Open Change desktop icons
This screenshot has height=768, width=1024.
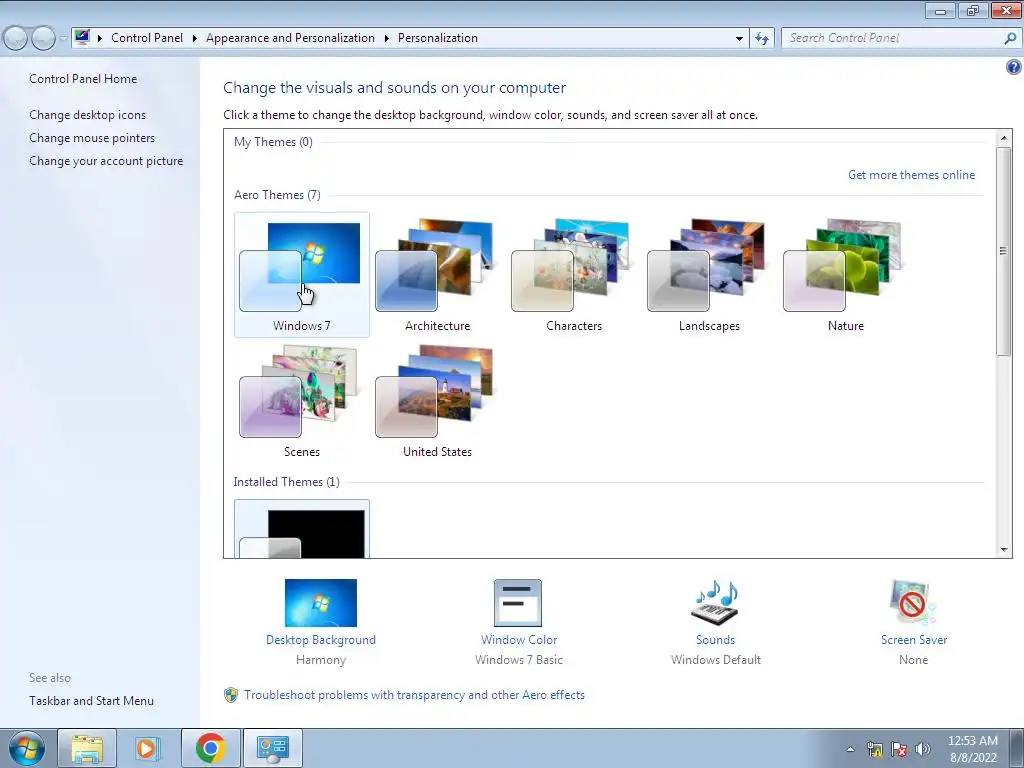(x=88, y=115)
